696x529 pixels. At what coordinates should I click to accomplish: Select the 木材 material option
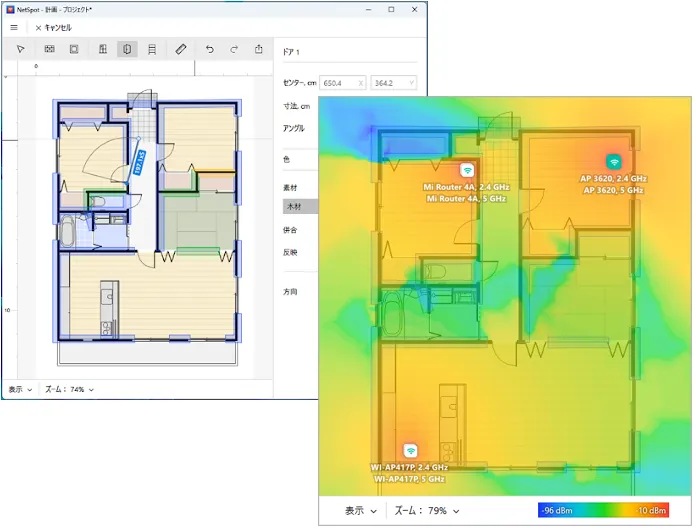click(x=301, y=206)
